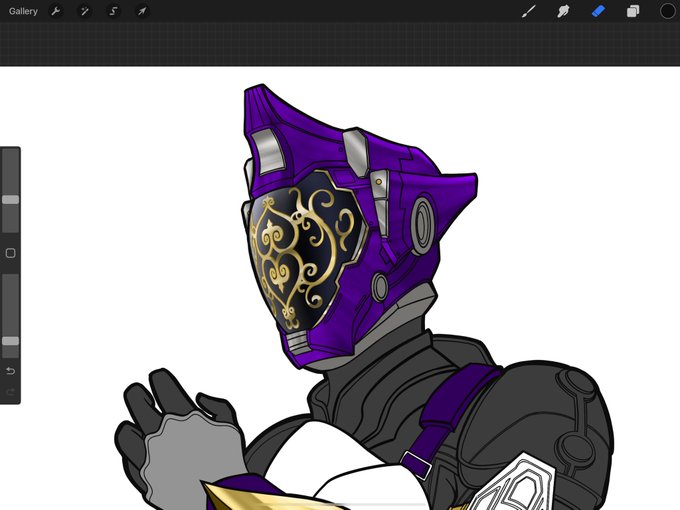Activate the Transform arrow tool
The height and width of the screenshot is (510, 680).
point(142,11)
